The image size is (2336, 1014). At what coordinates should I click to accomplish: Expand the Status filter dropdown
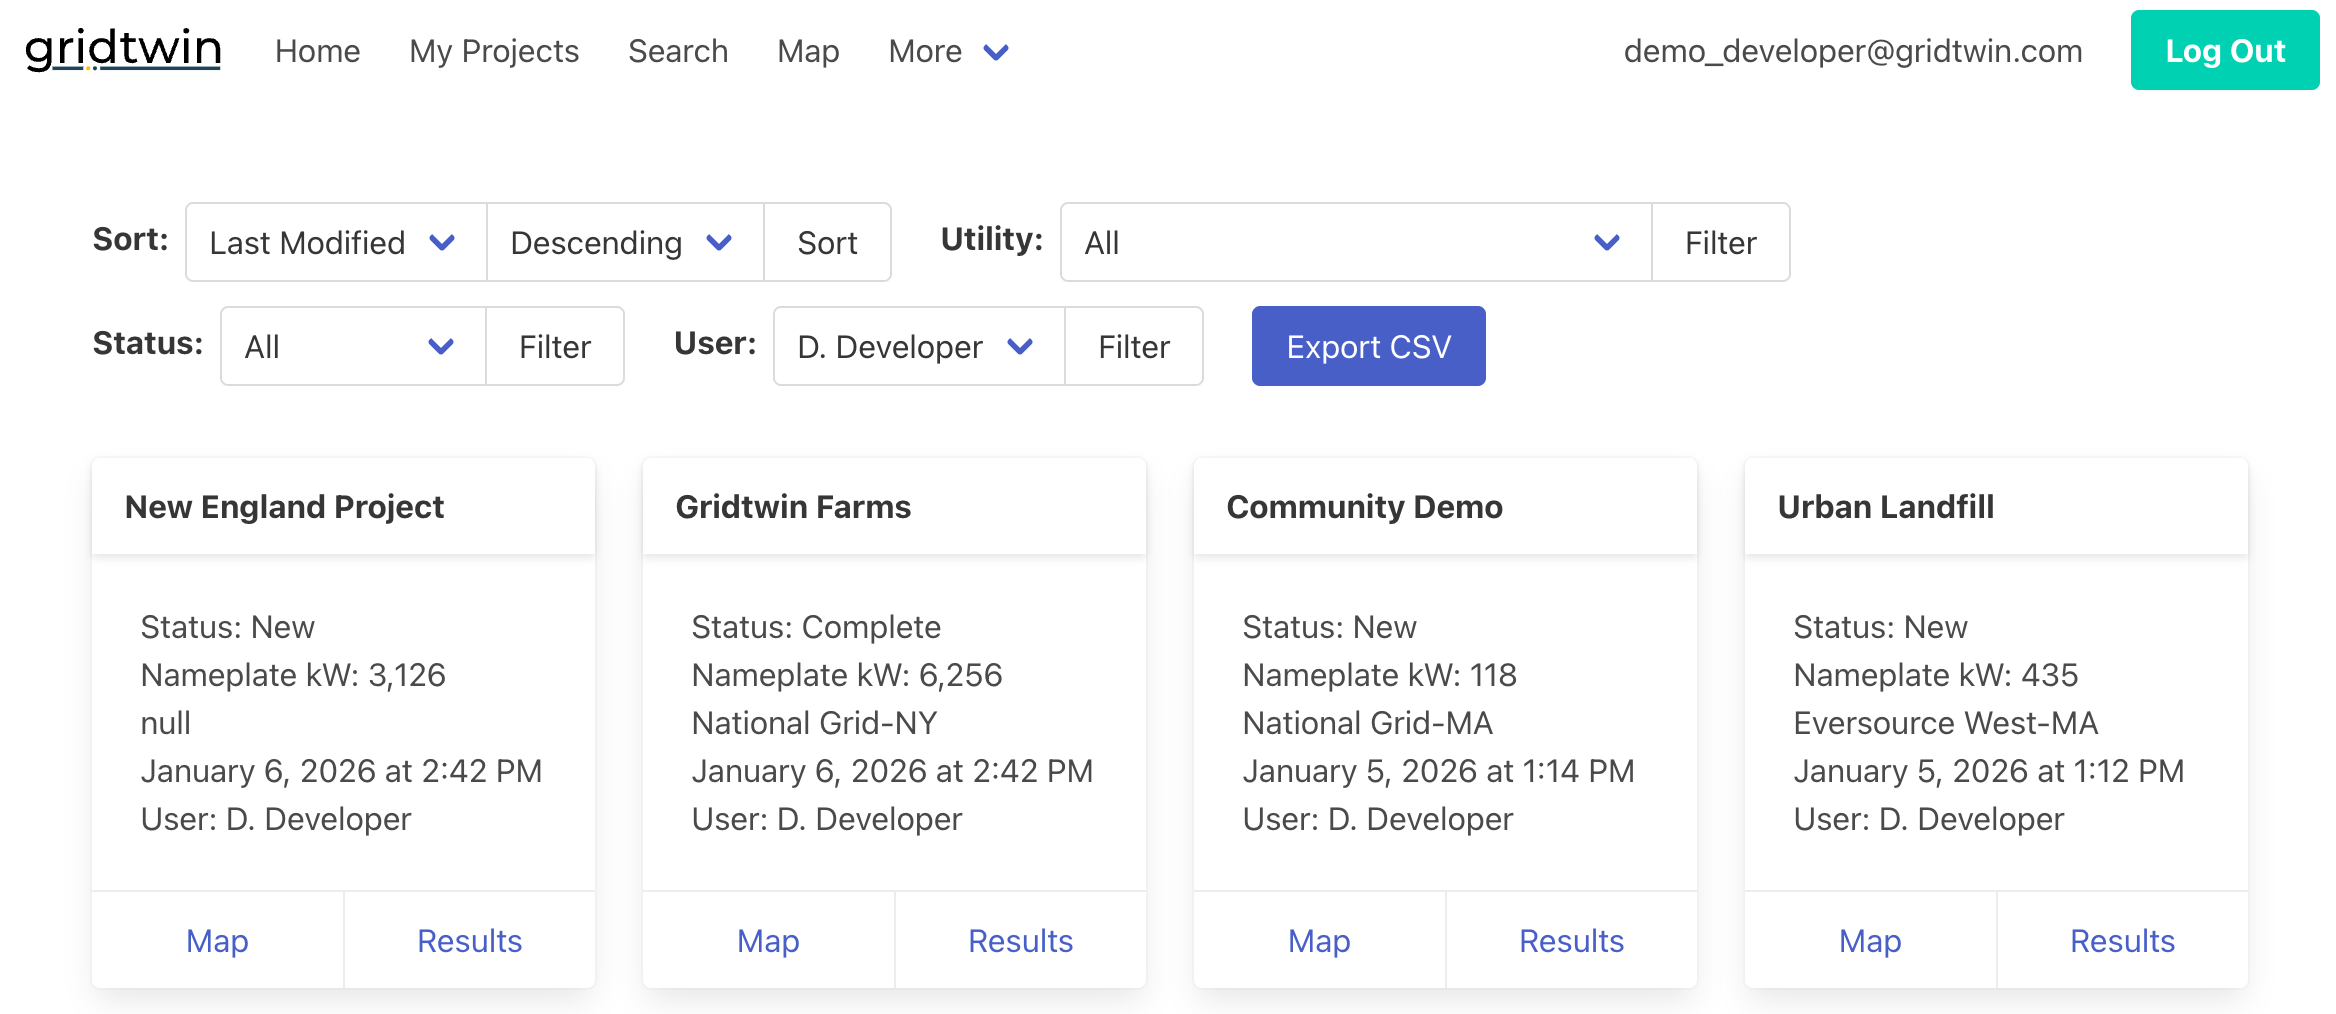click(x=350, y=346)
